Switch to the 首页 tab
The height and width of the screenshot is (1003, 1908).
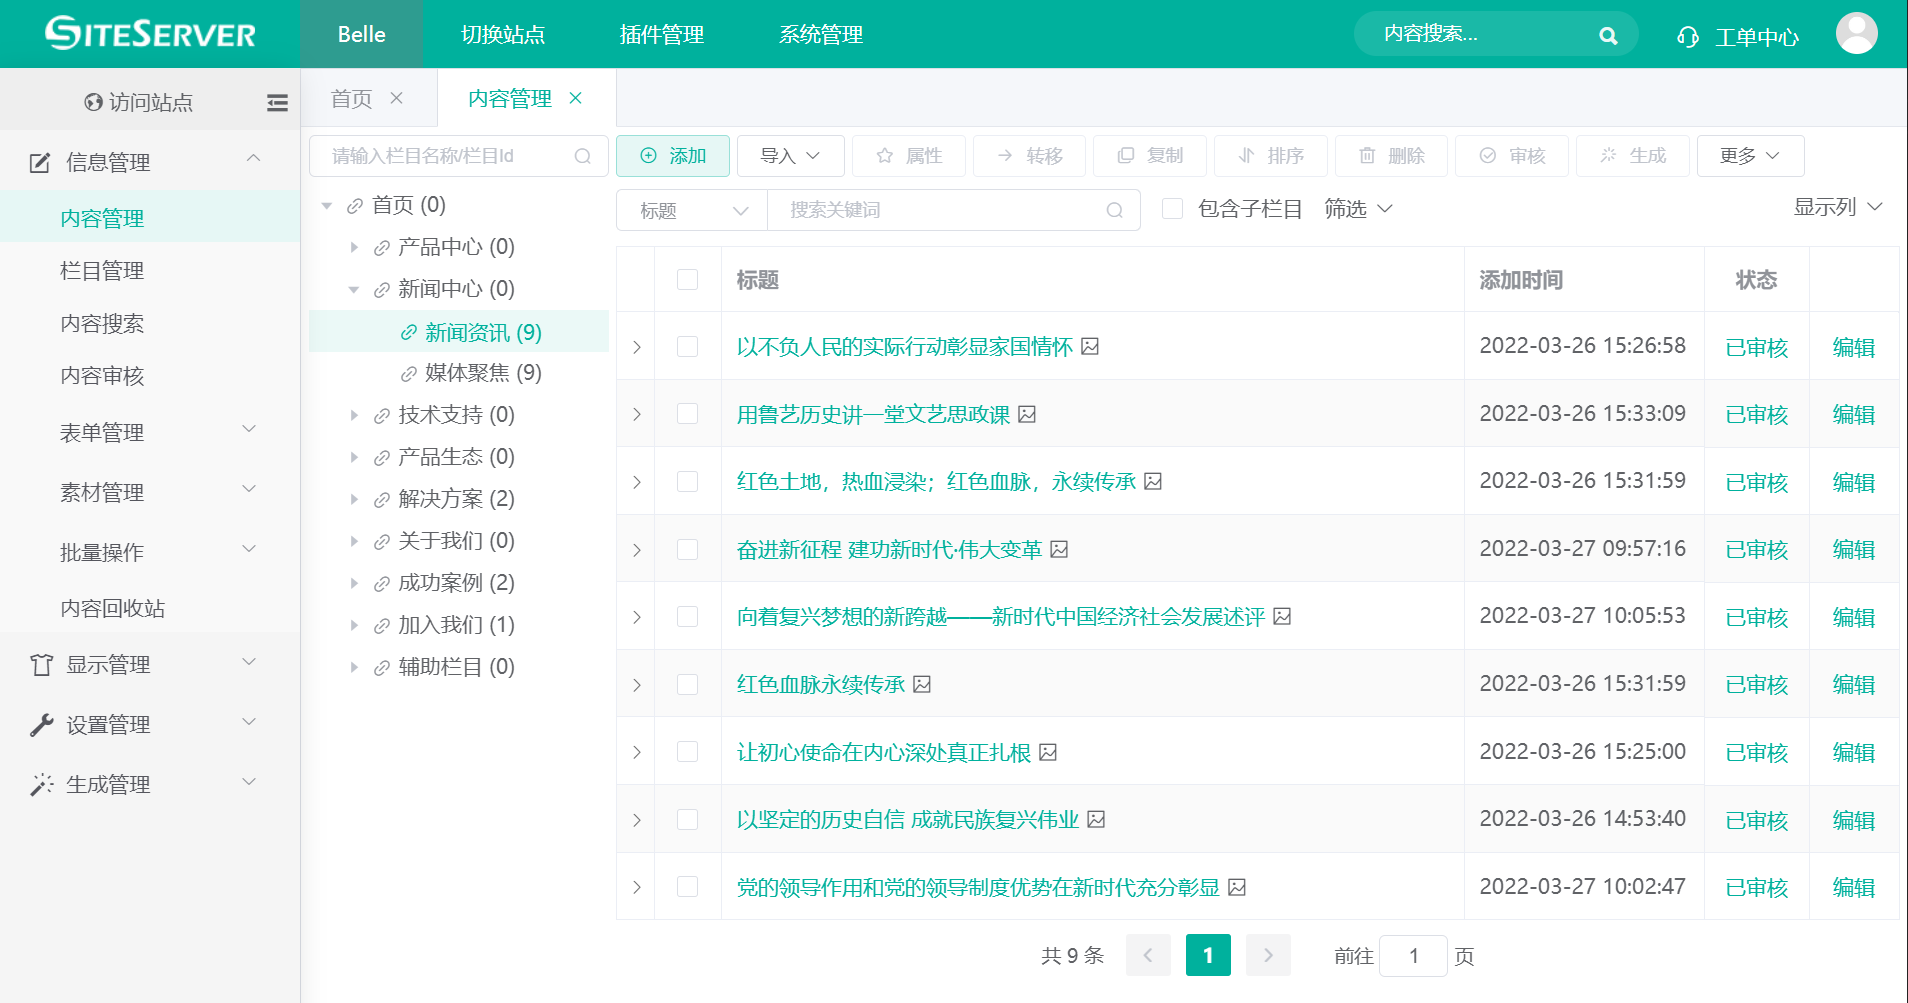point(350,98)
